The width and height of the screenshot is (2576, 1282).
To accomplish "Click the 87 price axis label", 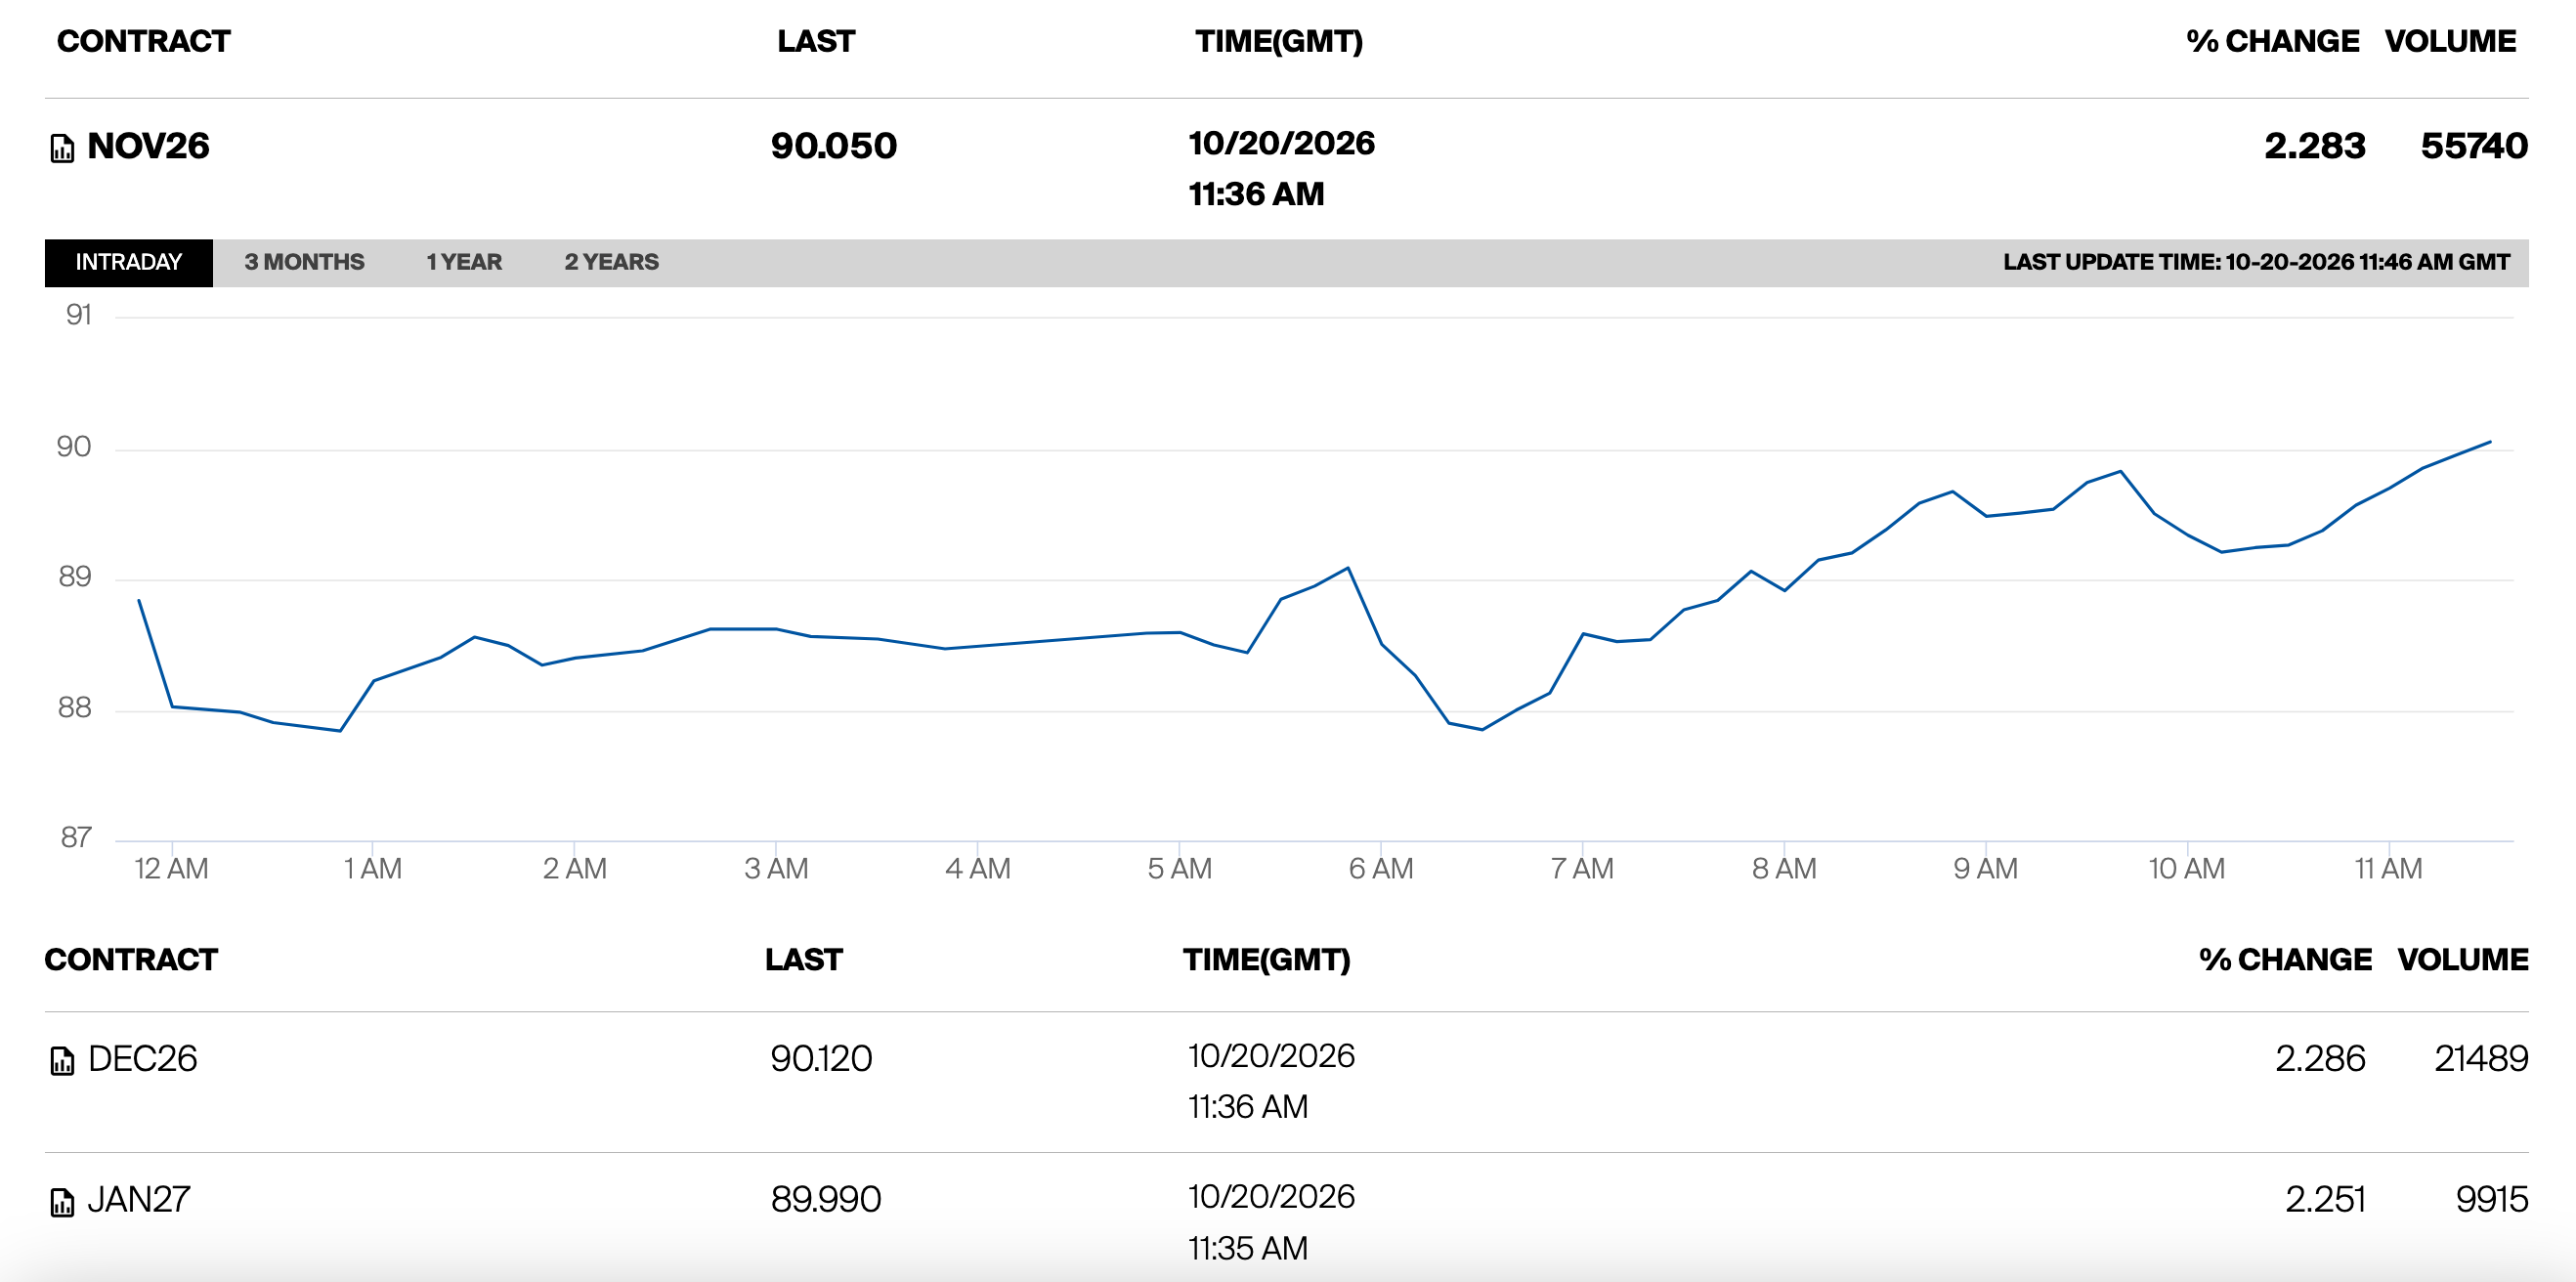I will pyautogui.click(x=76, y=837).
